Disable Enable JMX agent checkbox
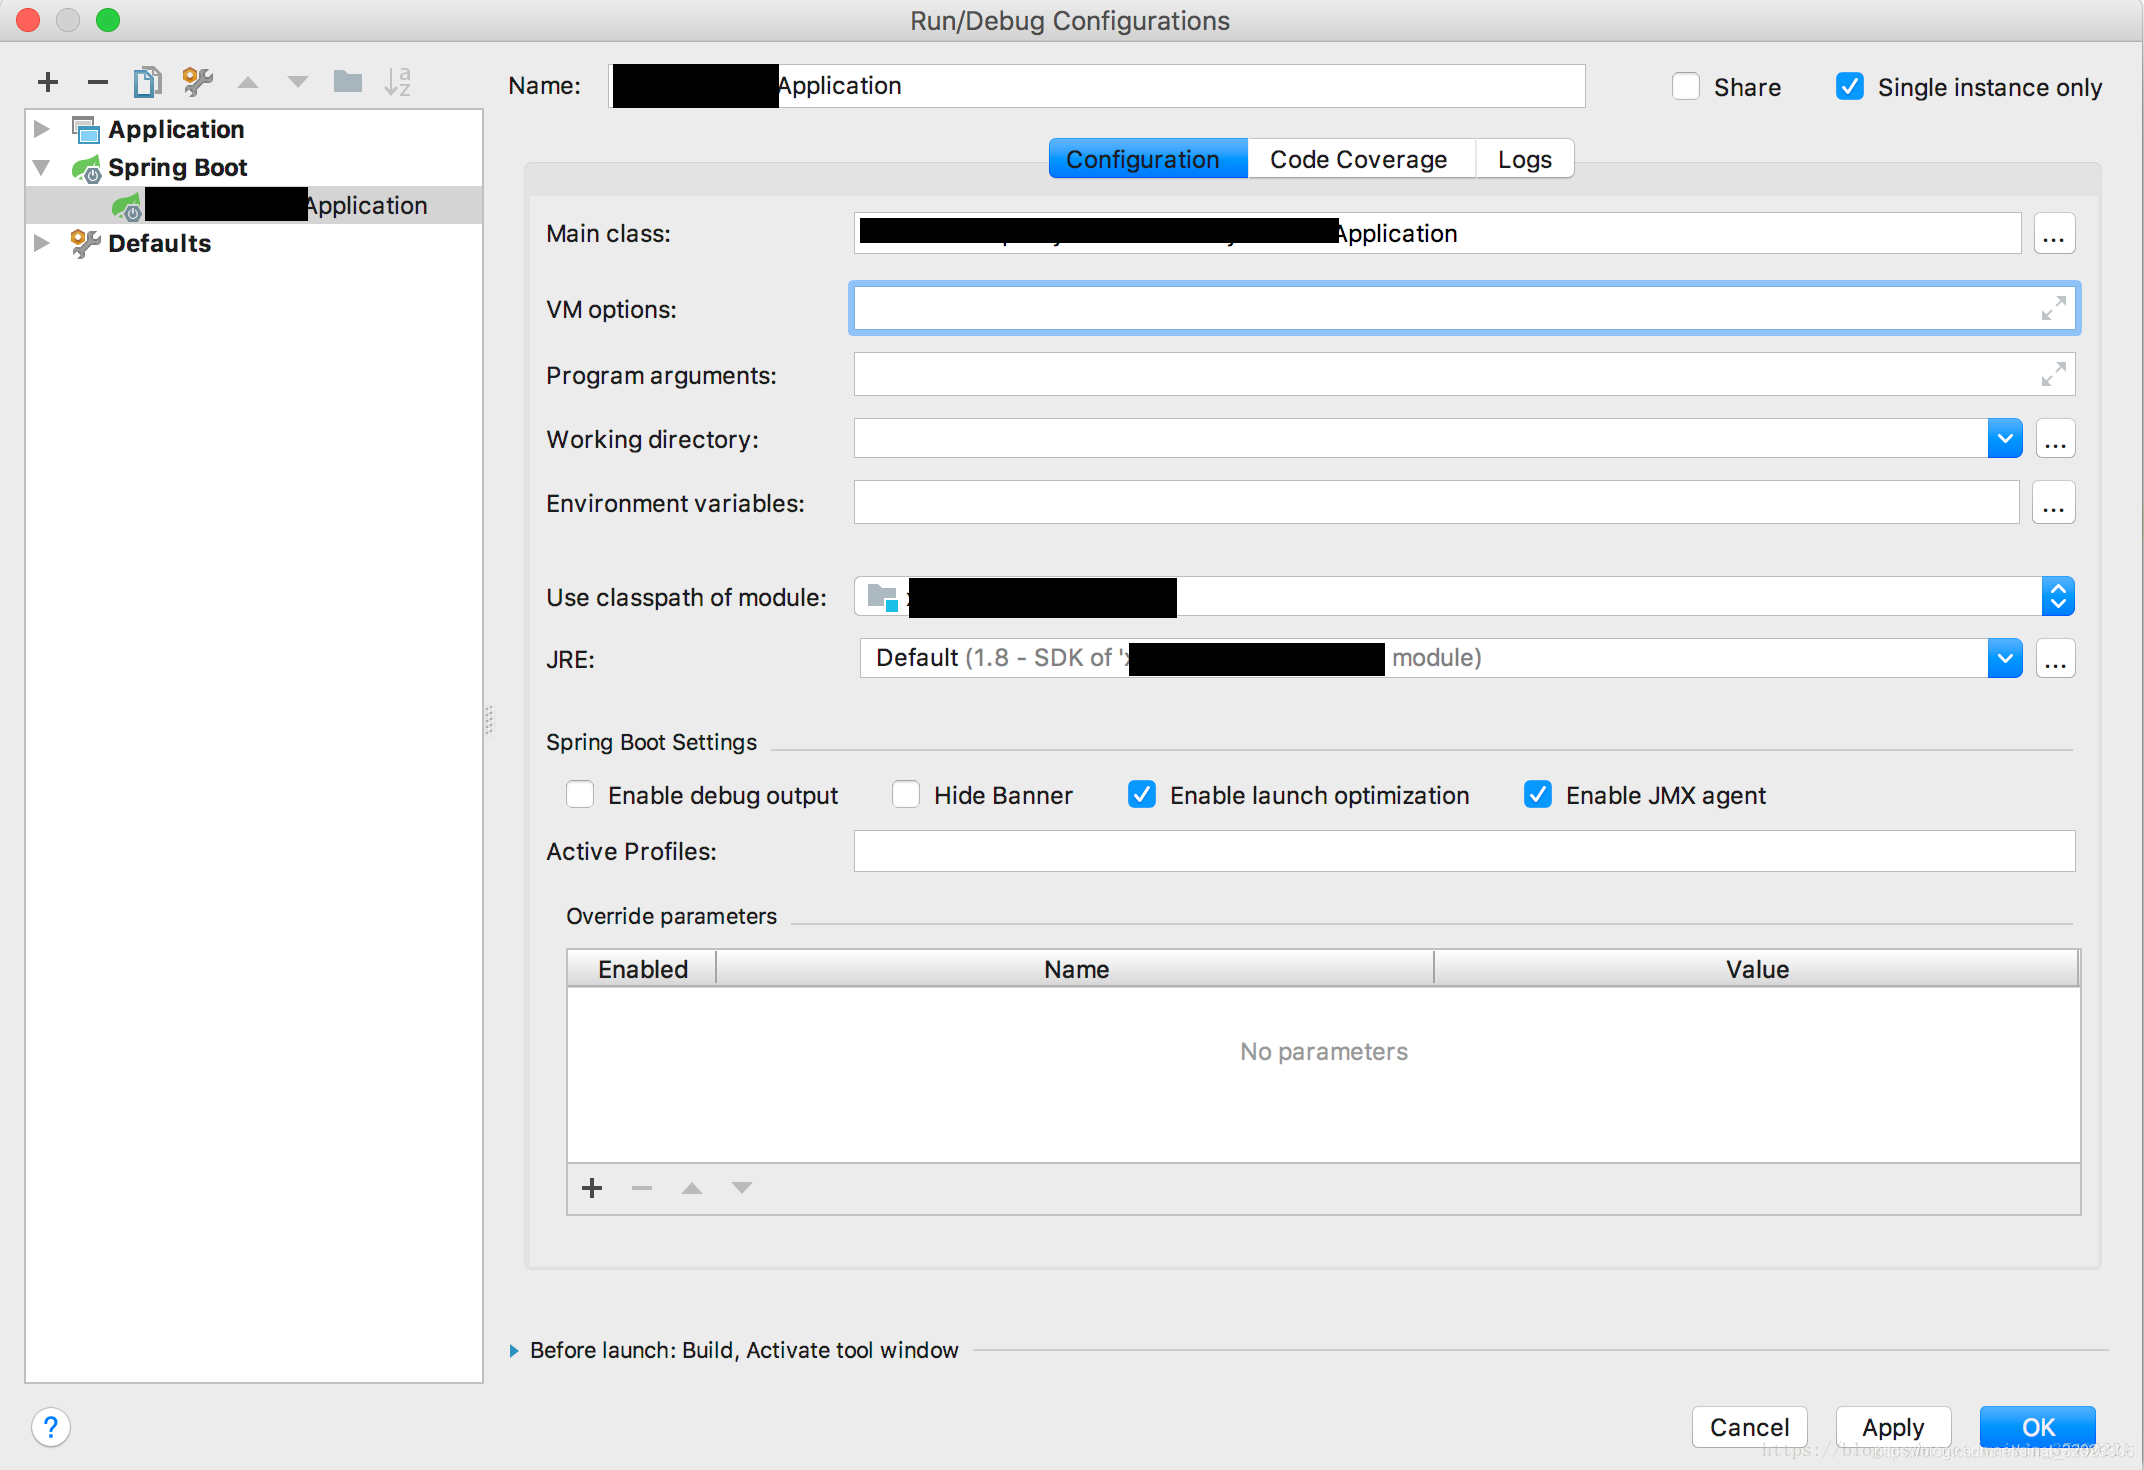 click(x=1538, y=795)
